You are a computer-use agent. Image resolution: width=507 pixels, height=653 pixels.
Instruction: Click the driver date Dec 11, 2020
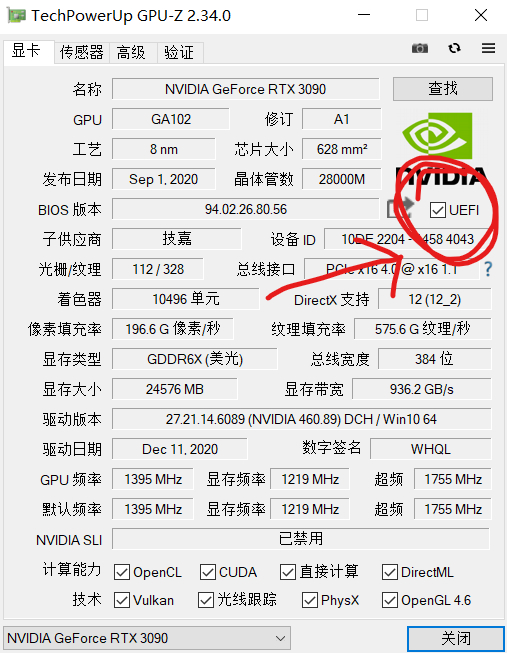(180, 449)
